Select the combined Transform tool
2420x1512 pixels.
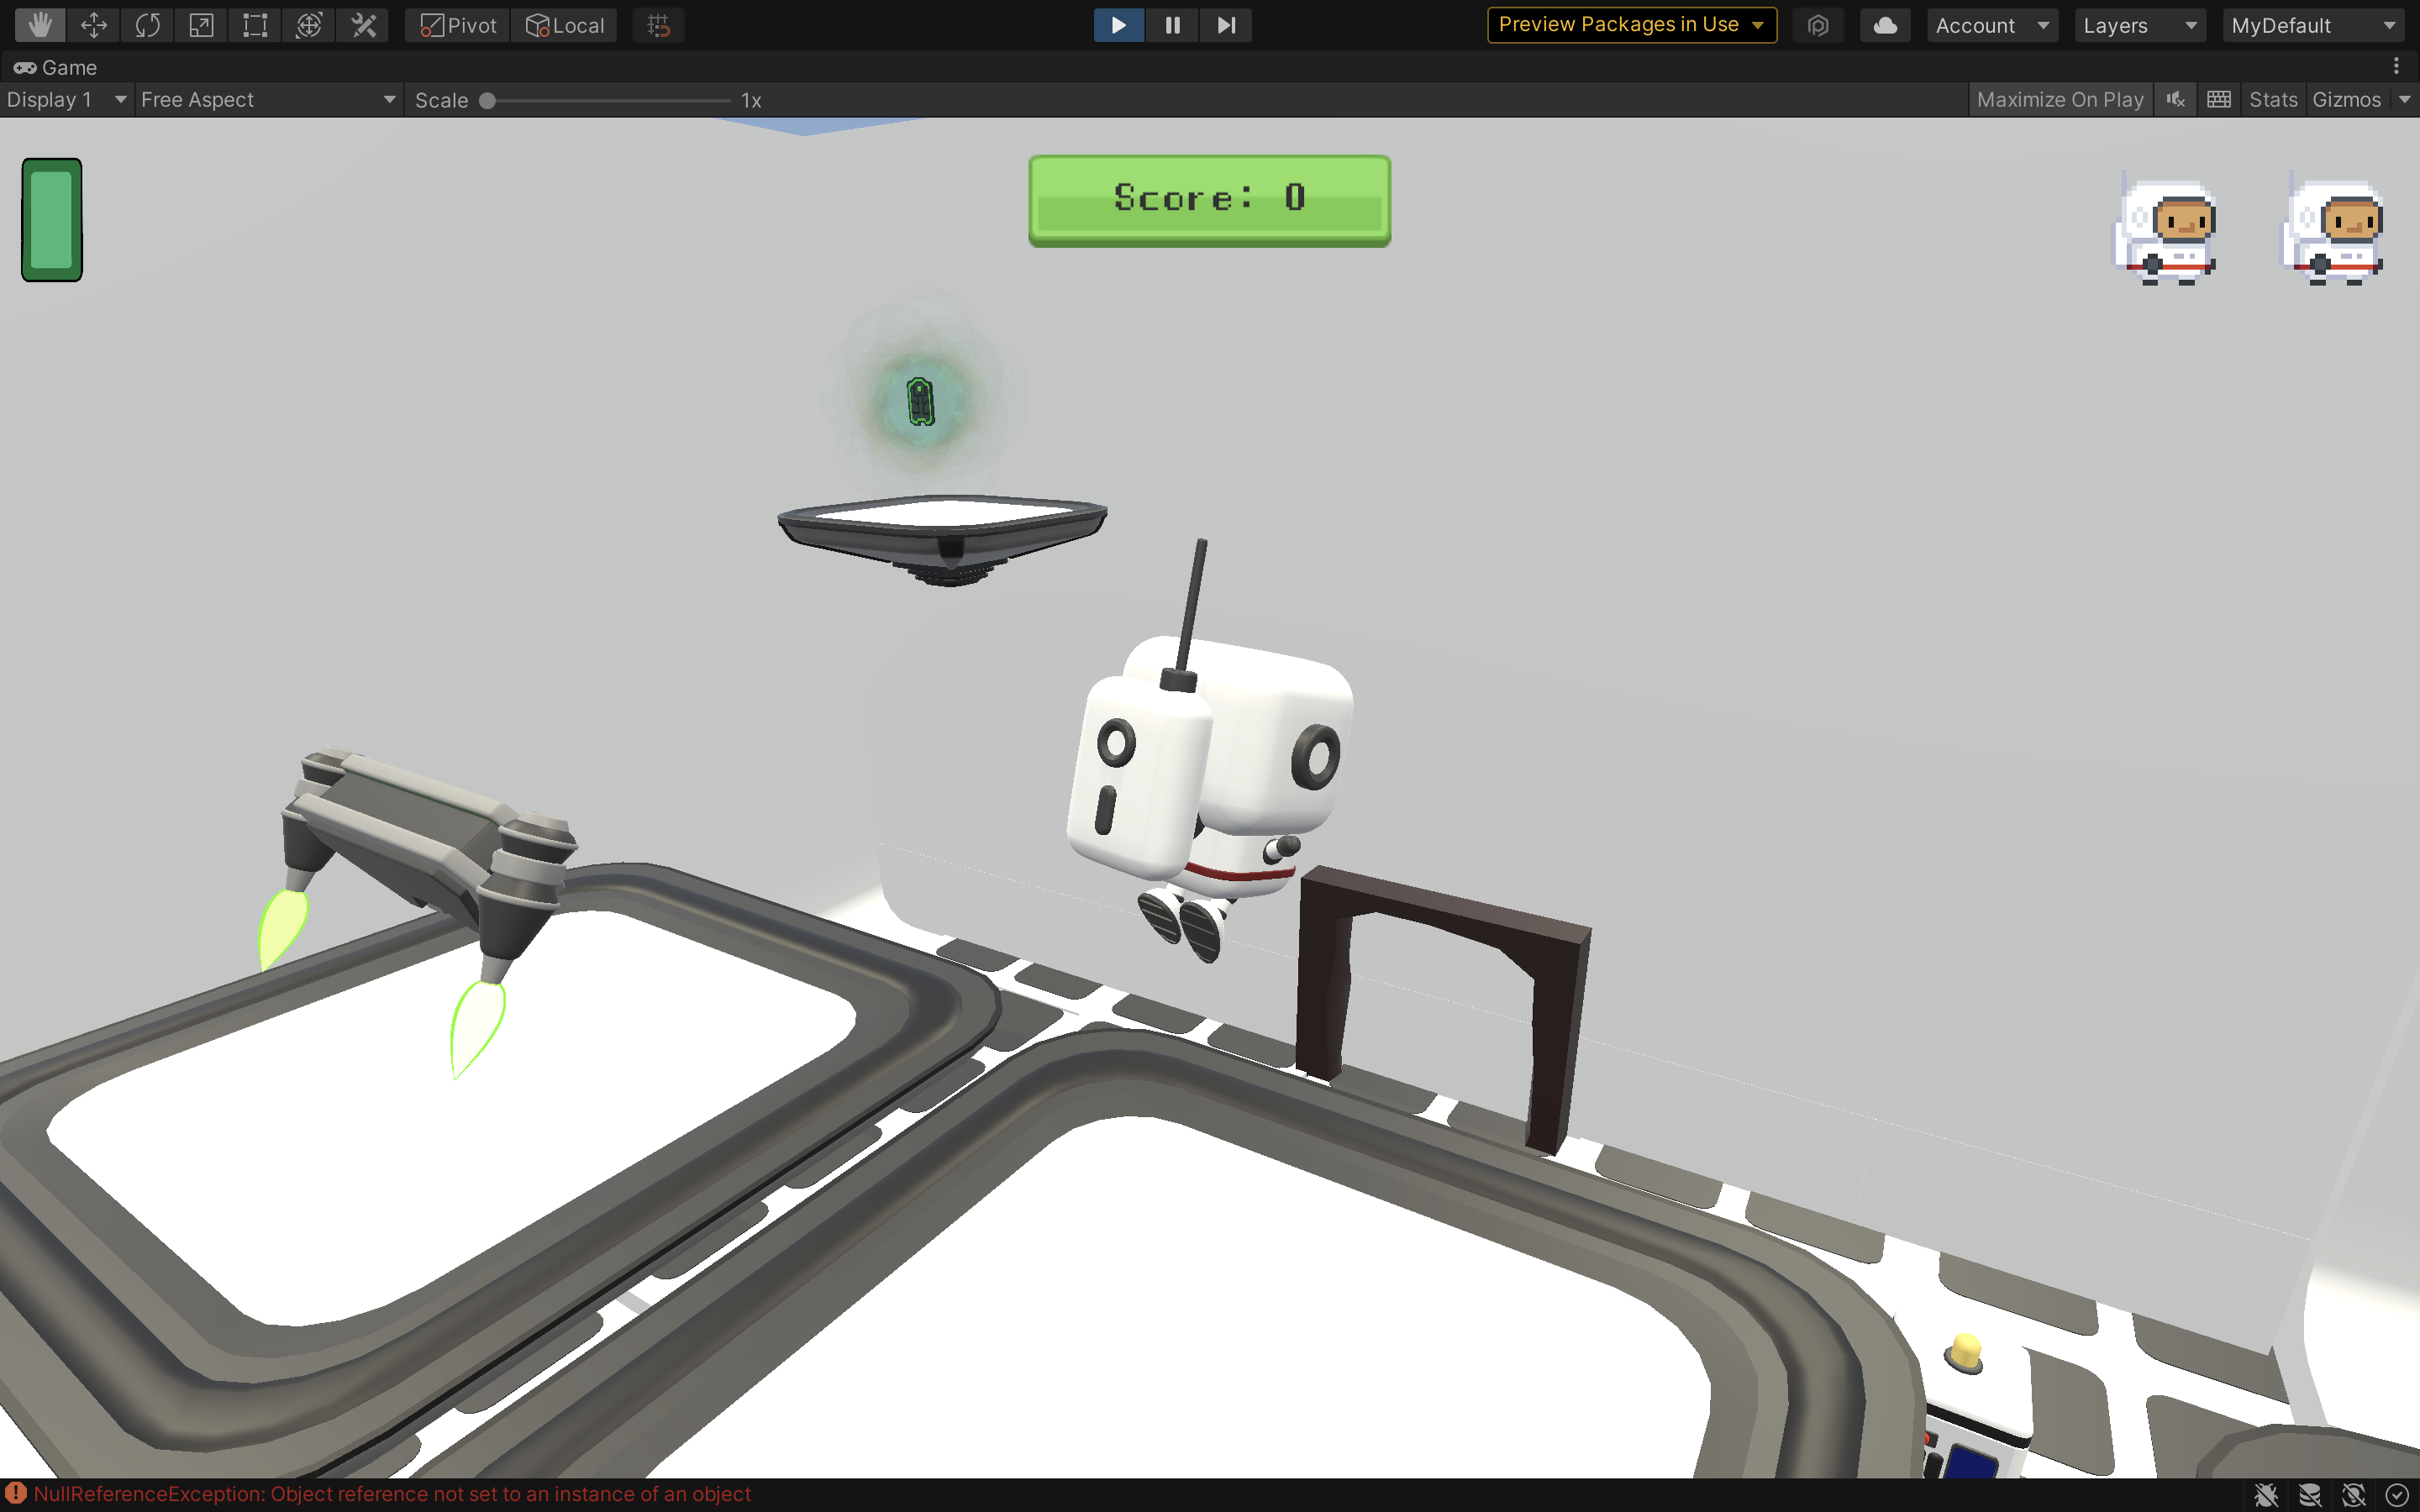(x=309, y=25)
